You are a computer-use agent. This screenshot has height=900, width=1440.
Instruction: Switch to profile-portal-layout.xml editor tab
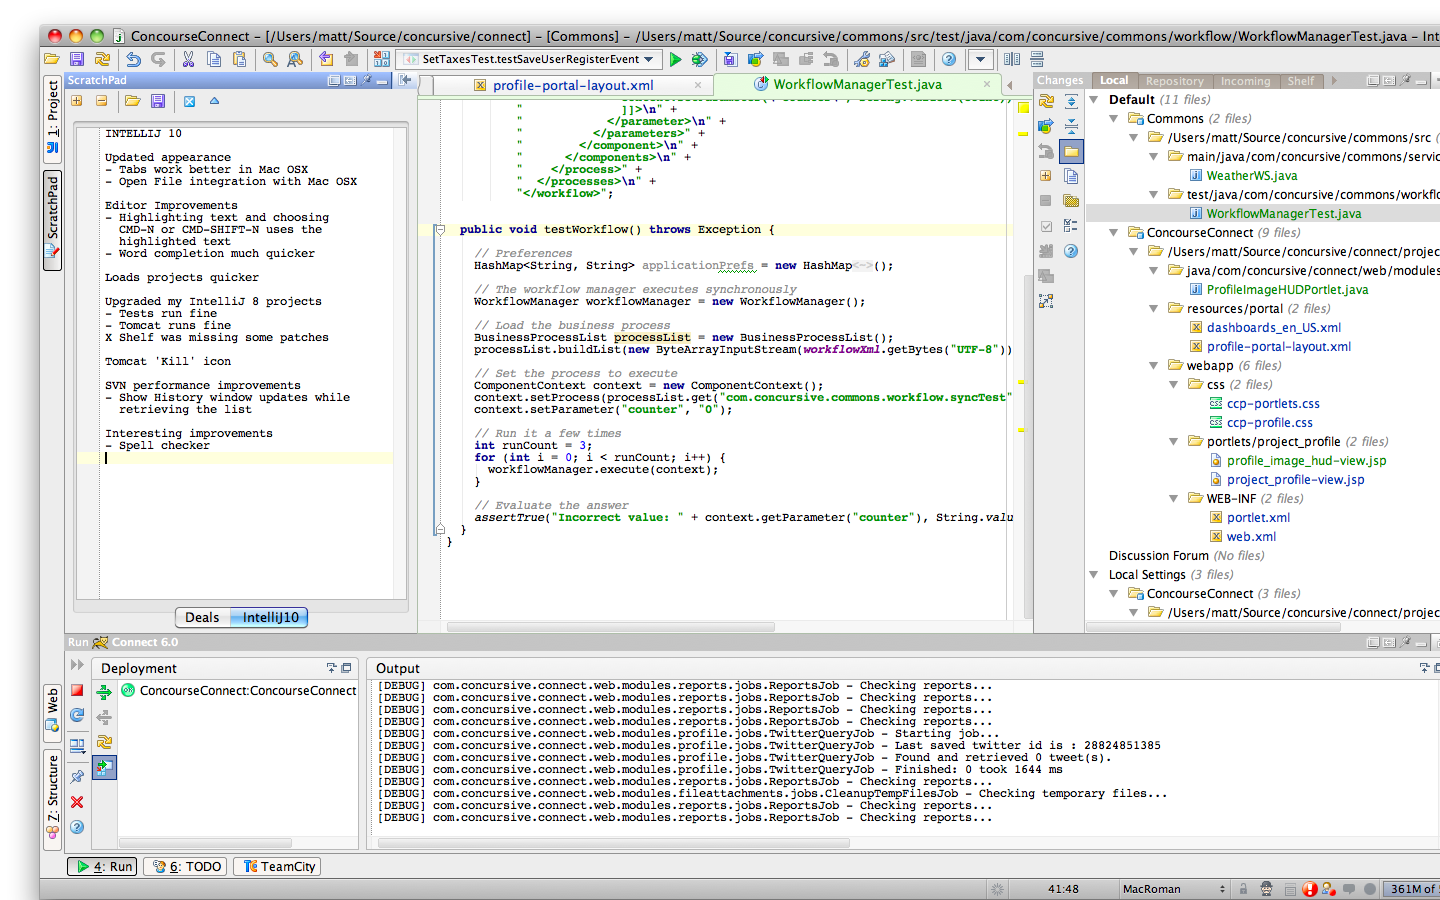[x=573, y=86]
